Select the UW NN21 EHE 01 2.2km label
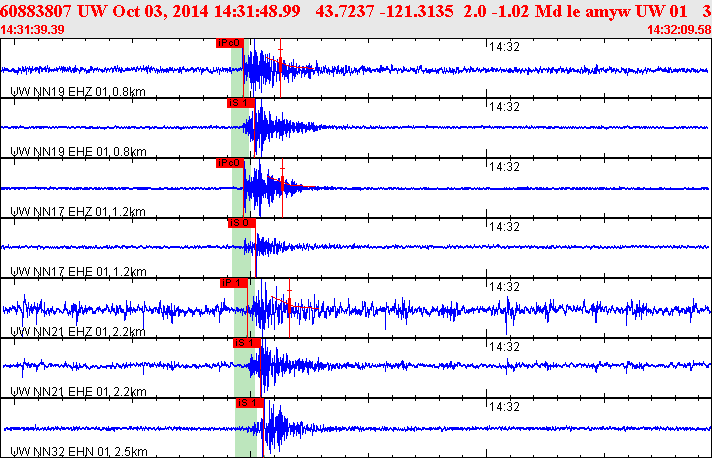The width and height of the screenshot is (712, 458). [78, 391]
